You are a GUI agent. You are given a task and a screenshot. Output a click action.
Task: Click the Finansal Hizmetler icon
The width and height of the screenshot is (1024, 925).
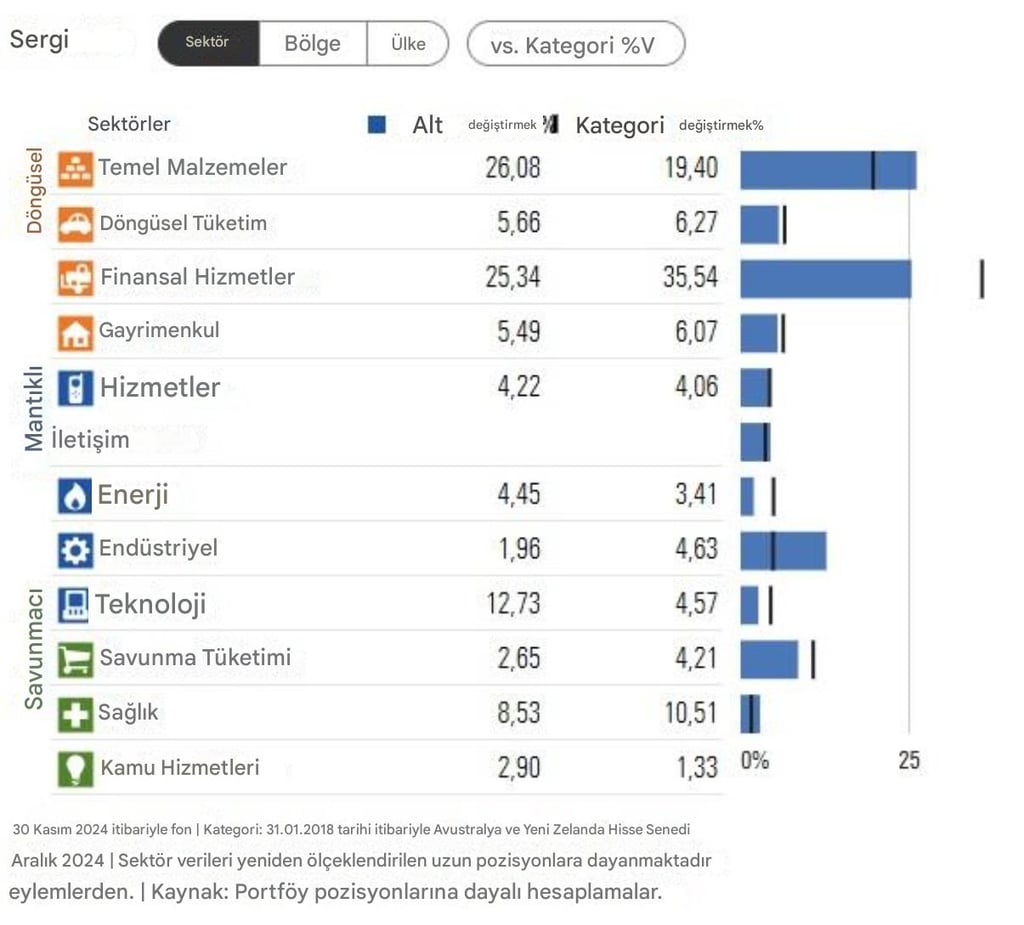coord(75,278)
